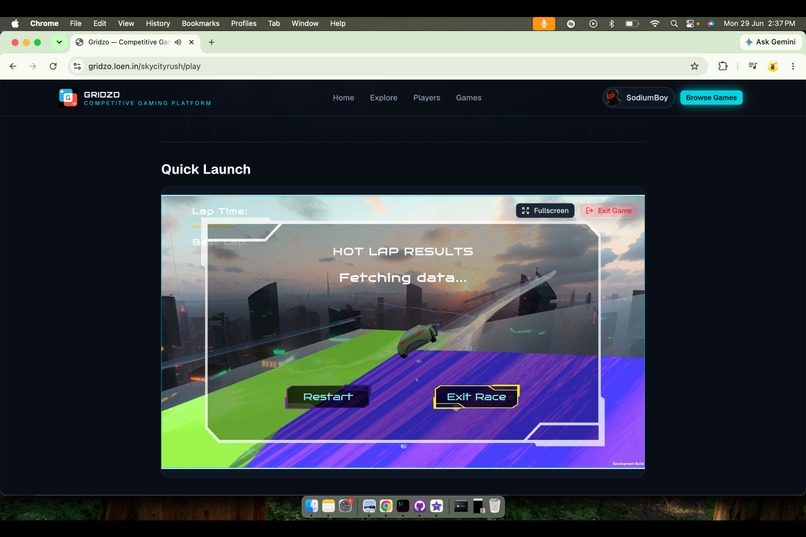The image size is (806, 537).
Task: Open the Help menu
Action: click(338, 23)
